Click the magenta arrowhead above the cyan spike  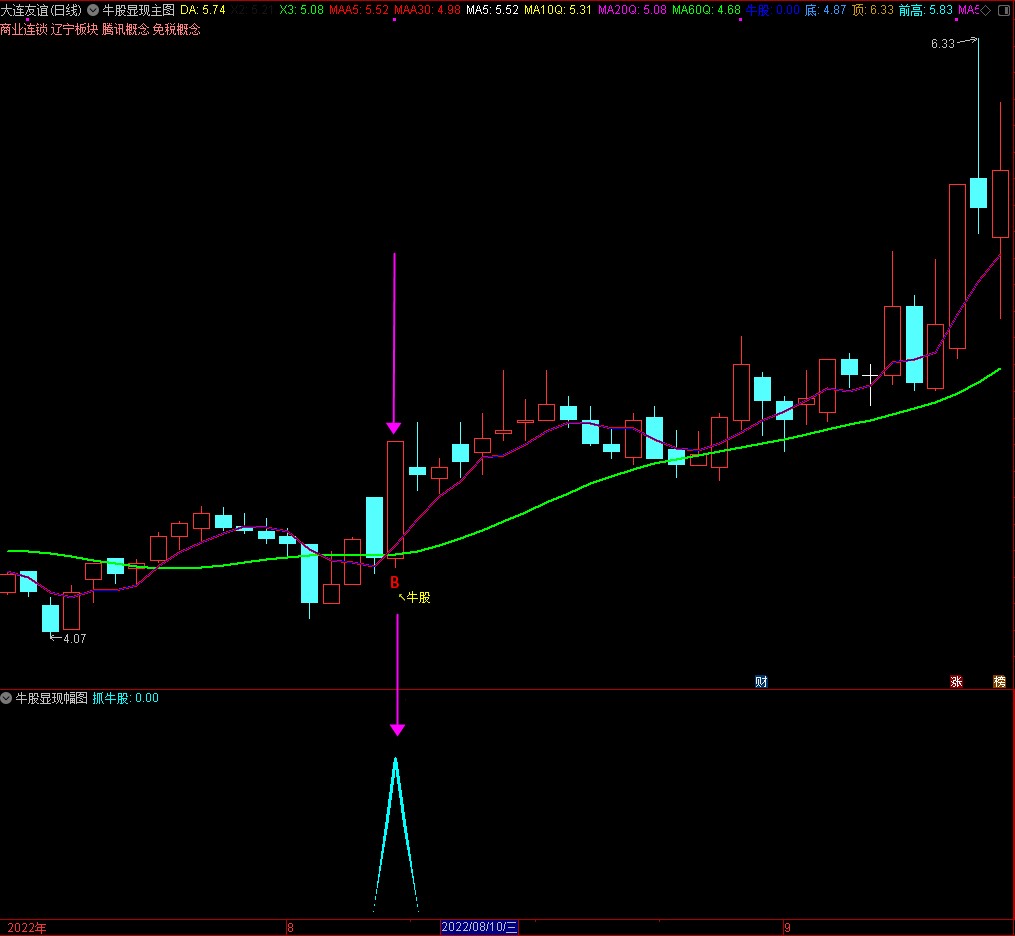click(397, 729)
